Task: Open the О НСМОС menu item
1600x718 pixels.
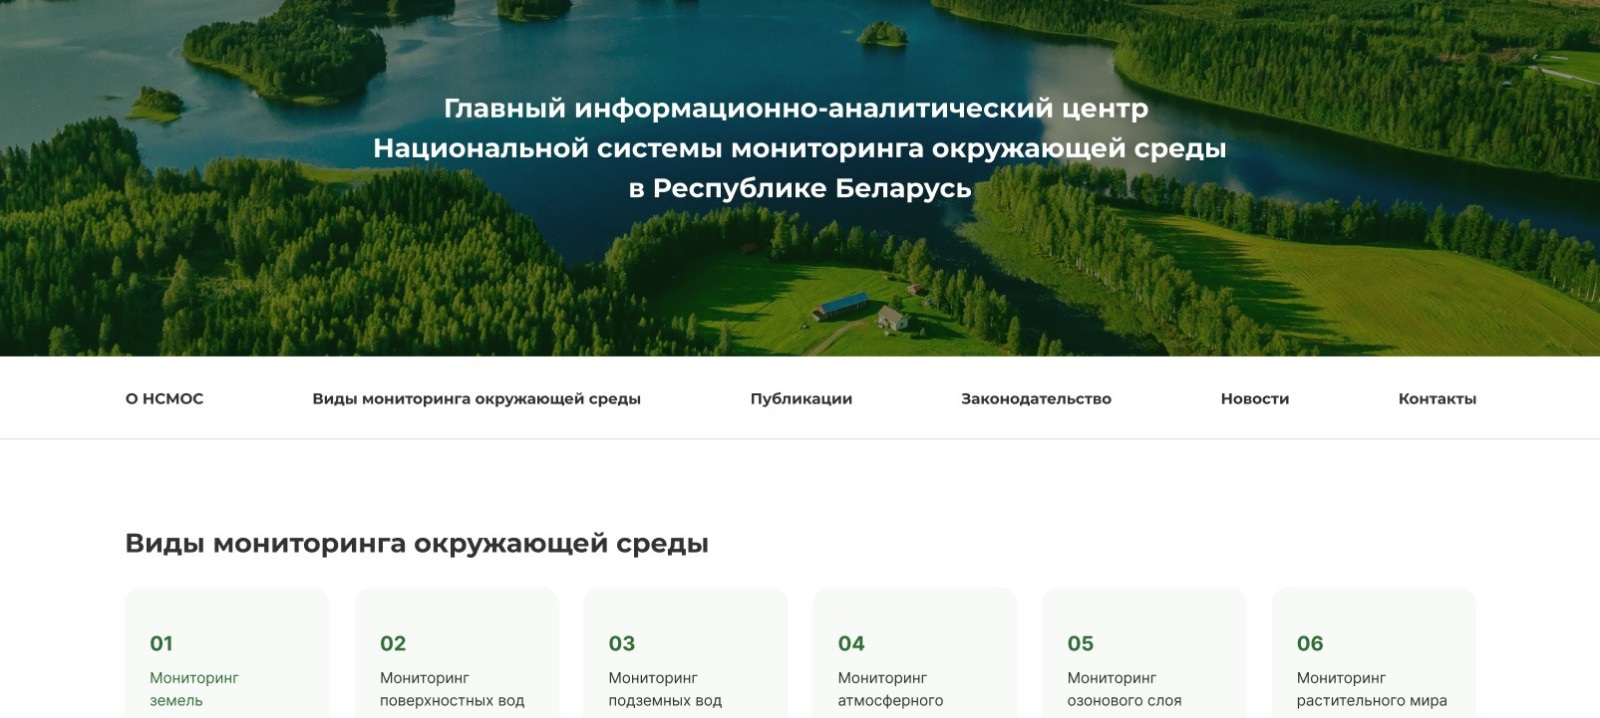Action: point(164,398)
